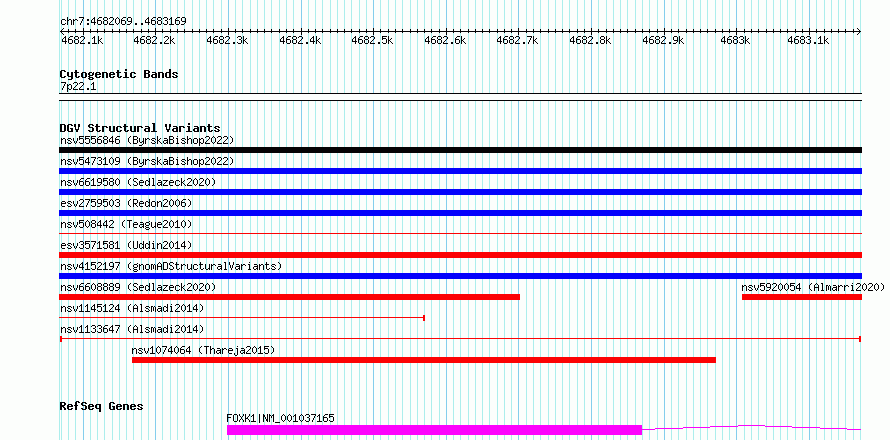The image size is (890, 440).
Task: Select the thin nsv1145124 variant line
Action: (x=242, y=318)
